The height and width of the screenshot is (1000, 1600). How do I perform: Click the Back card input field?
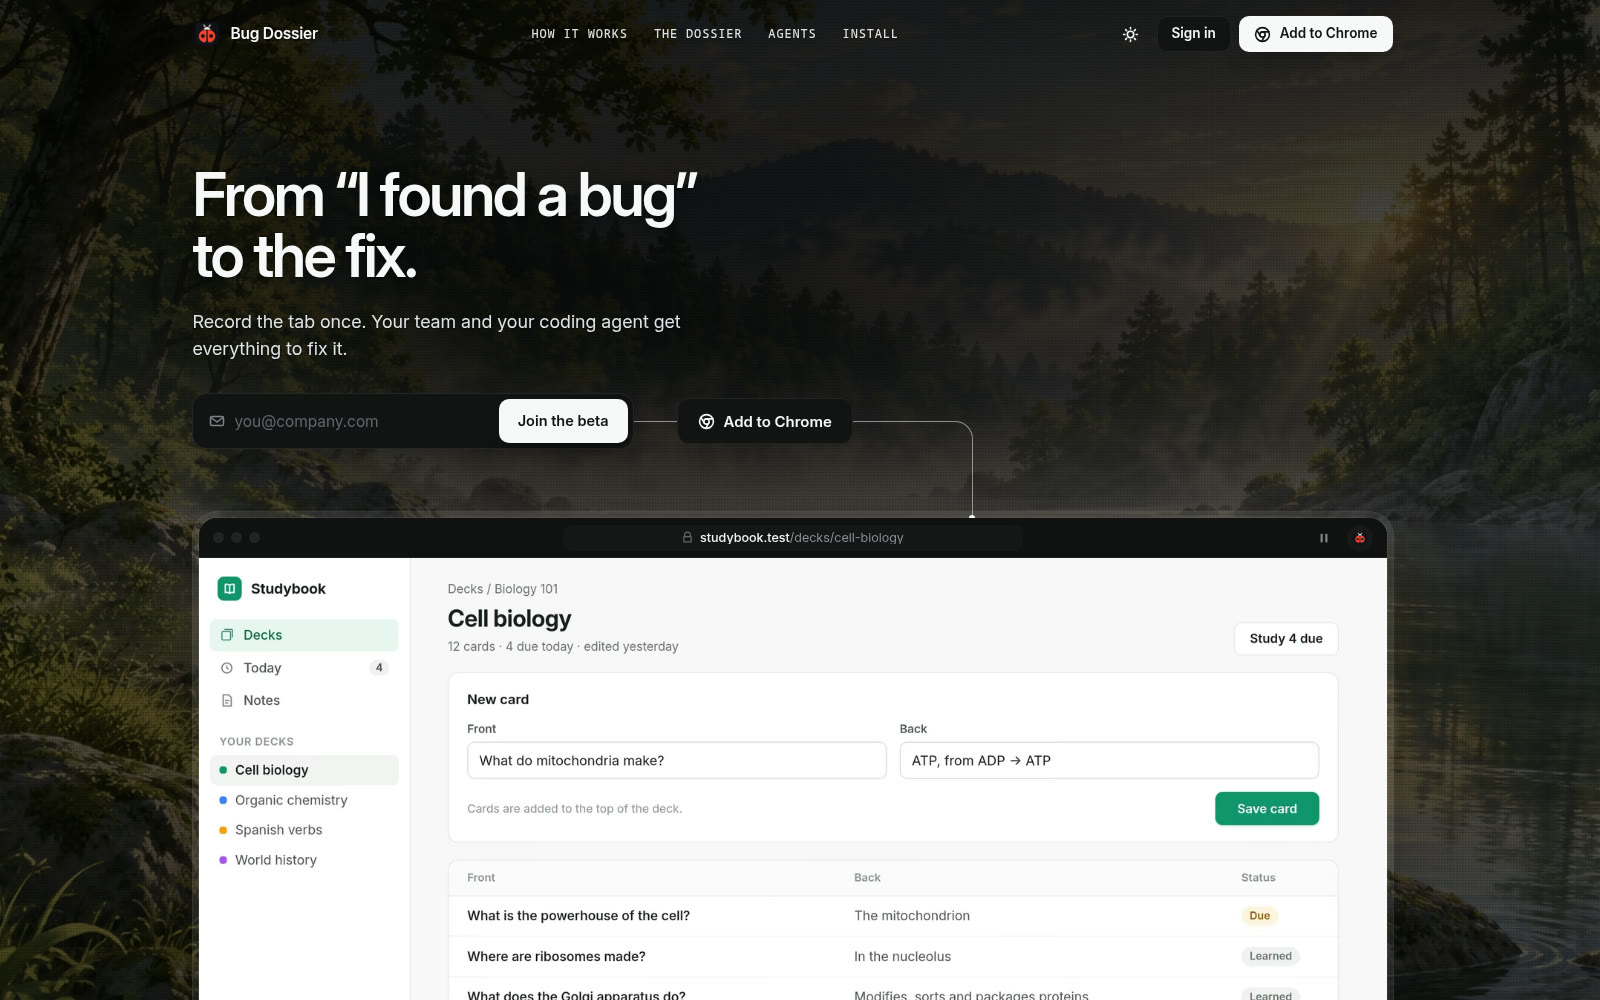click(1109, 760)
